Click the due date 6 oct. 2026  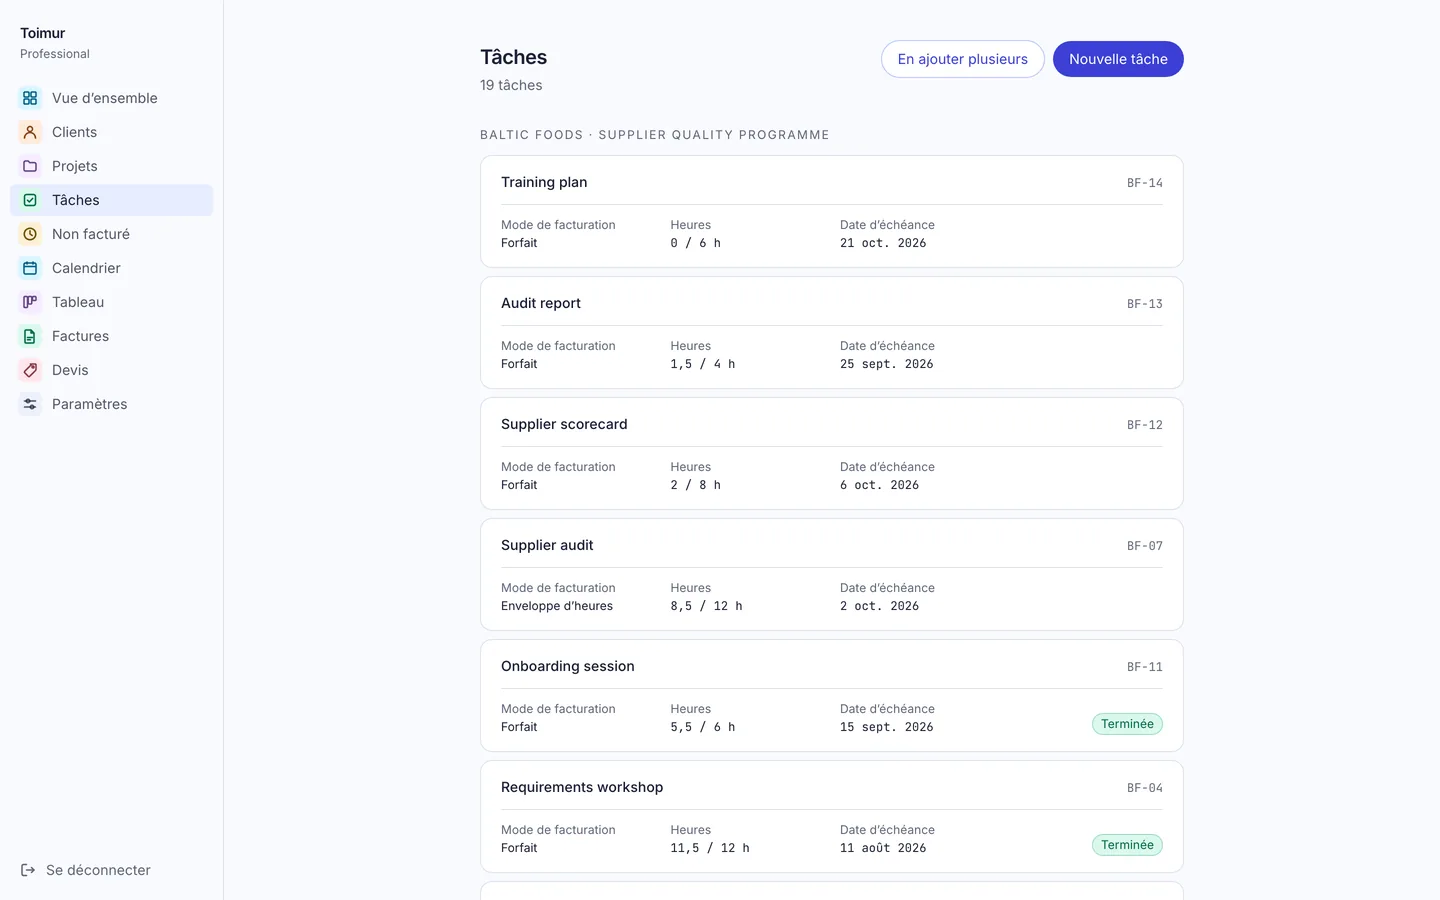click(880, 485)
